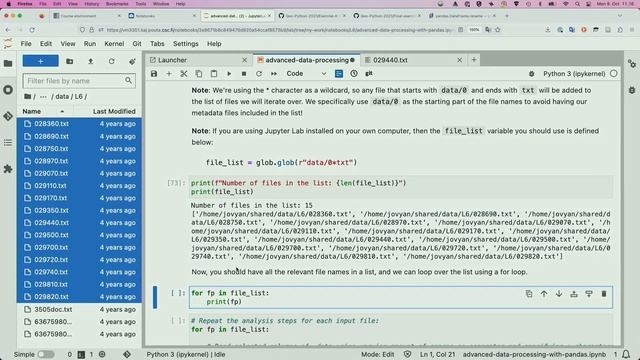Viewport: 640px width, 360px height.
Task: Click the kernel status circle indicator
Action: (613, 74)
